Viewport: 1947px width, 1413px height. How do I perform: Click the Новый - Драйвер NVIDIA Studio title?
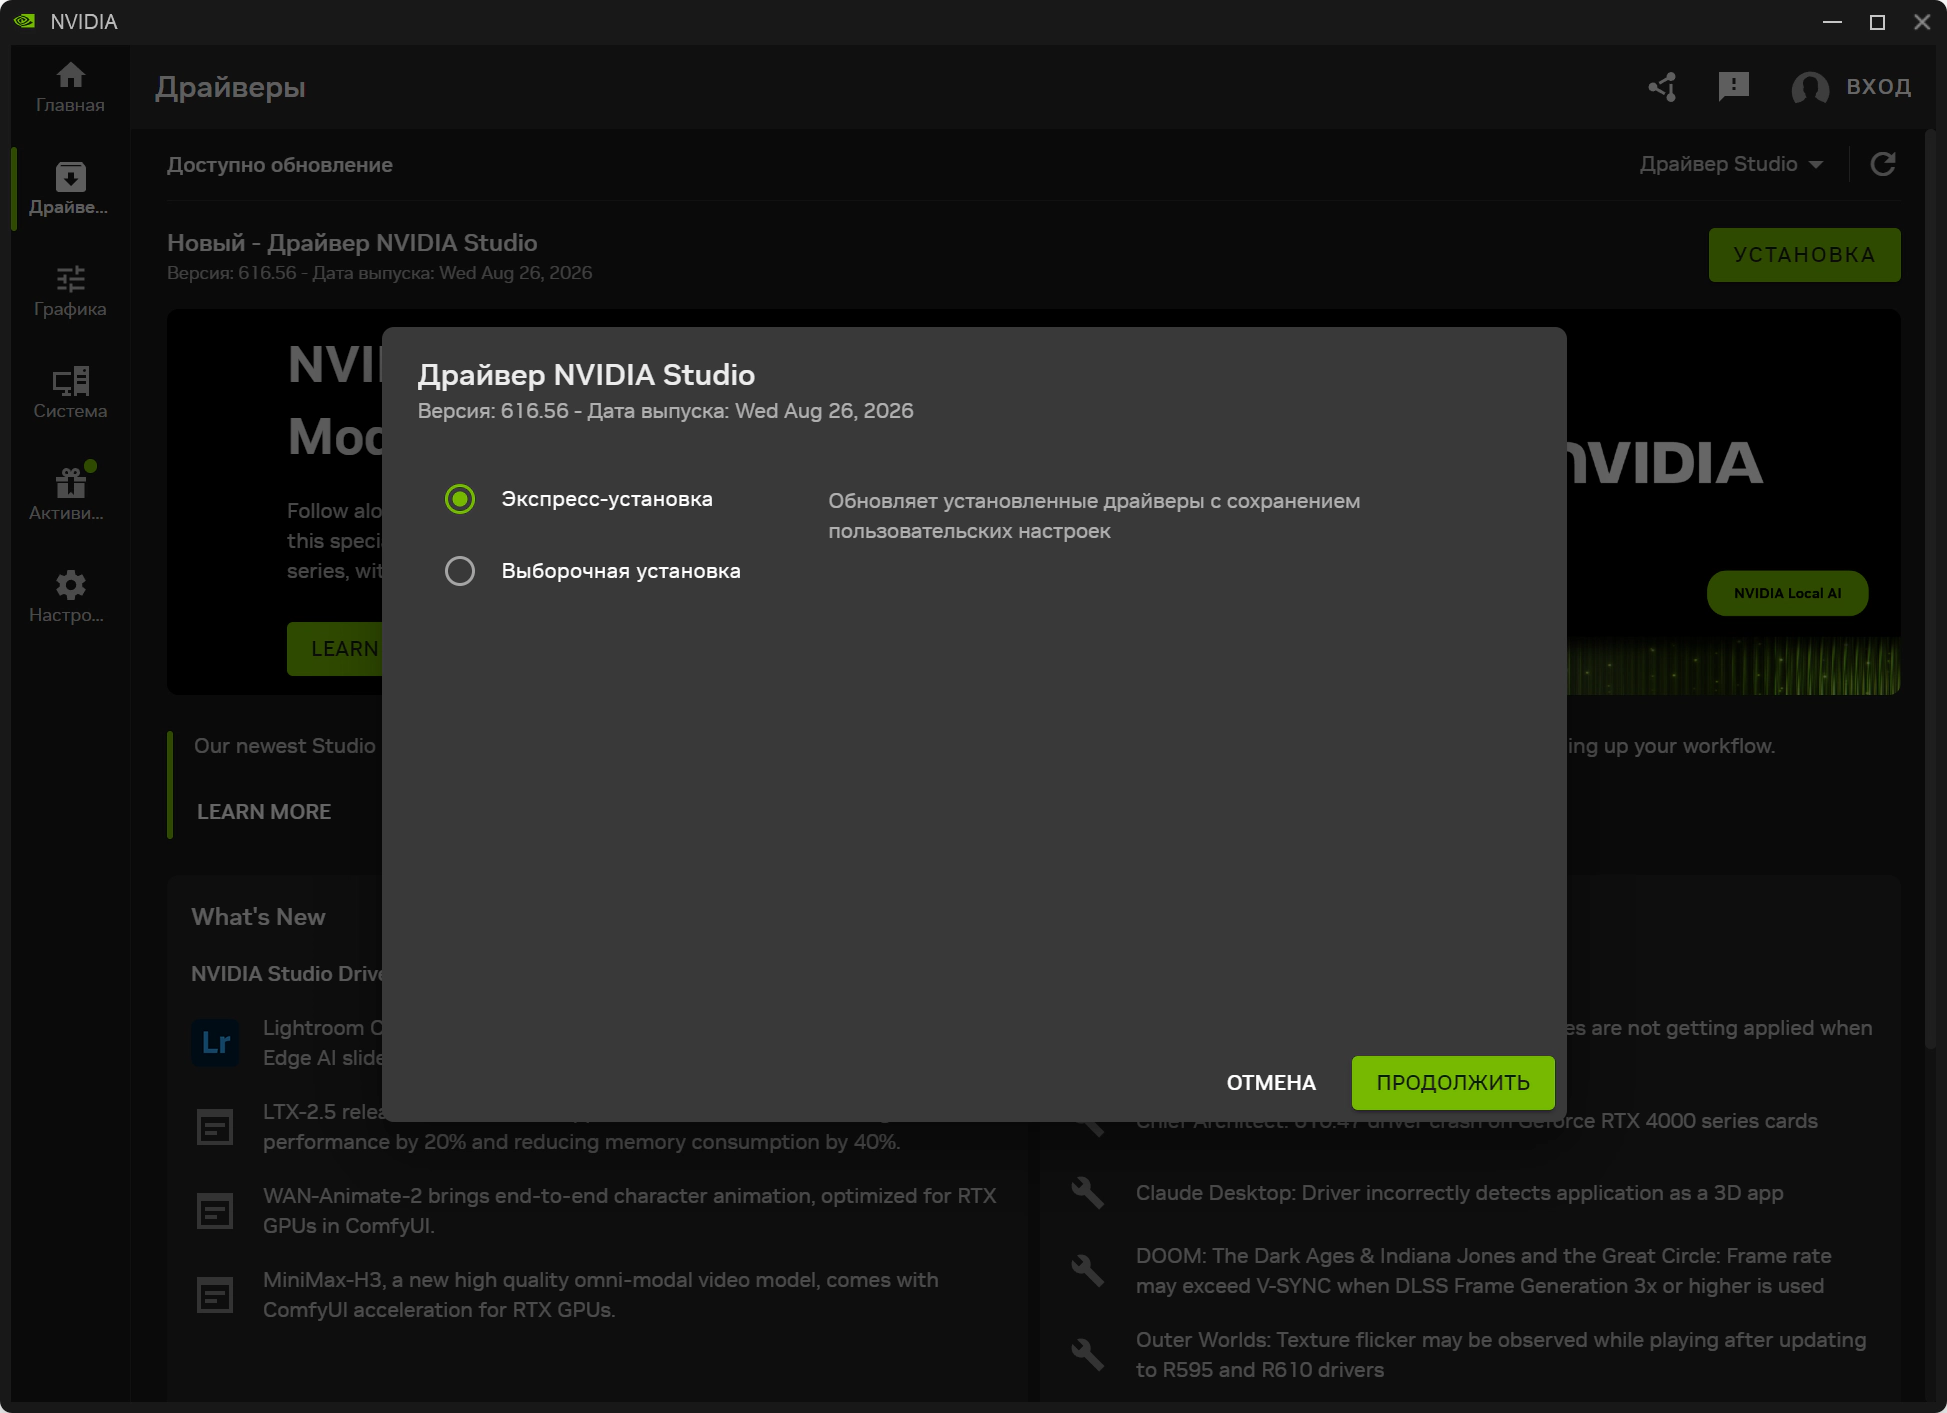point(352,243)
